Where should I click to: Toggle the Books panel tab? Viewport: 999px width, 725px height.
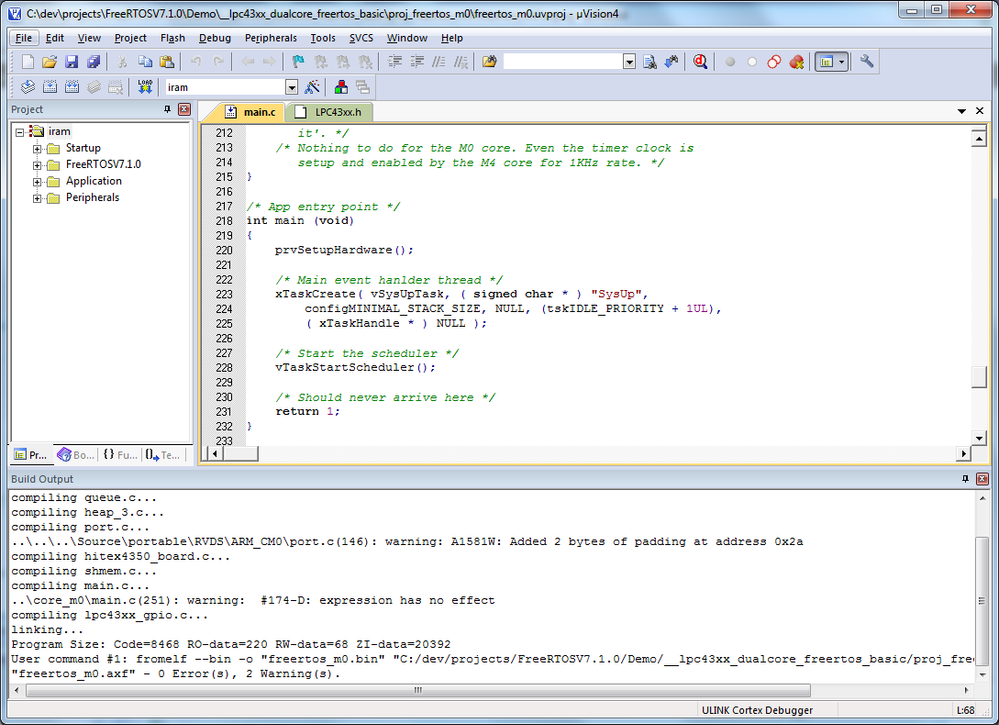coord(75,455)
